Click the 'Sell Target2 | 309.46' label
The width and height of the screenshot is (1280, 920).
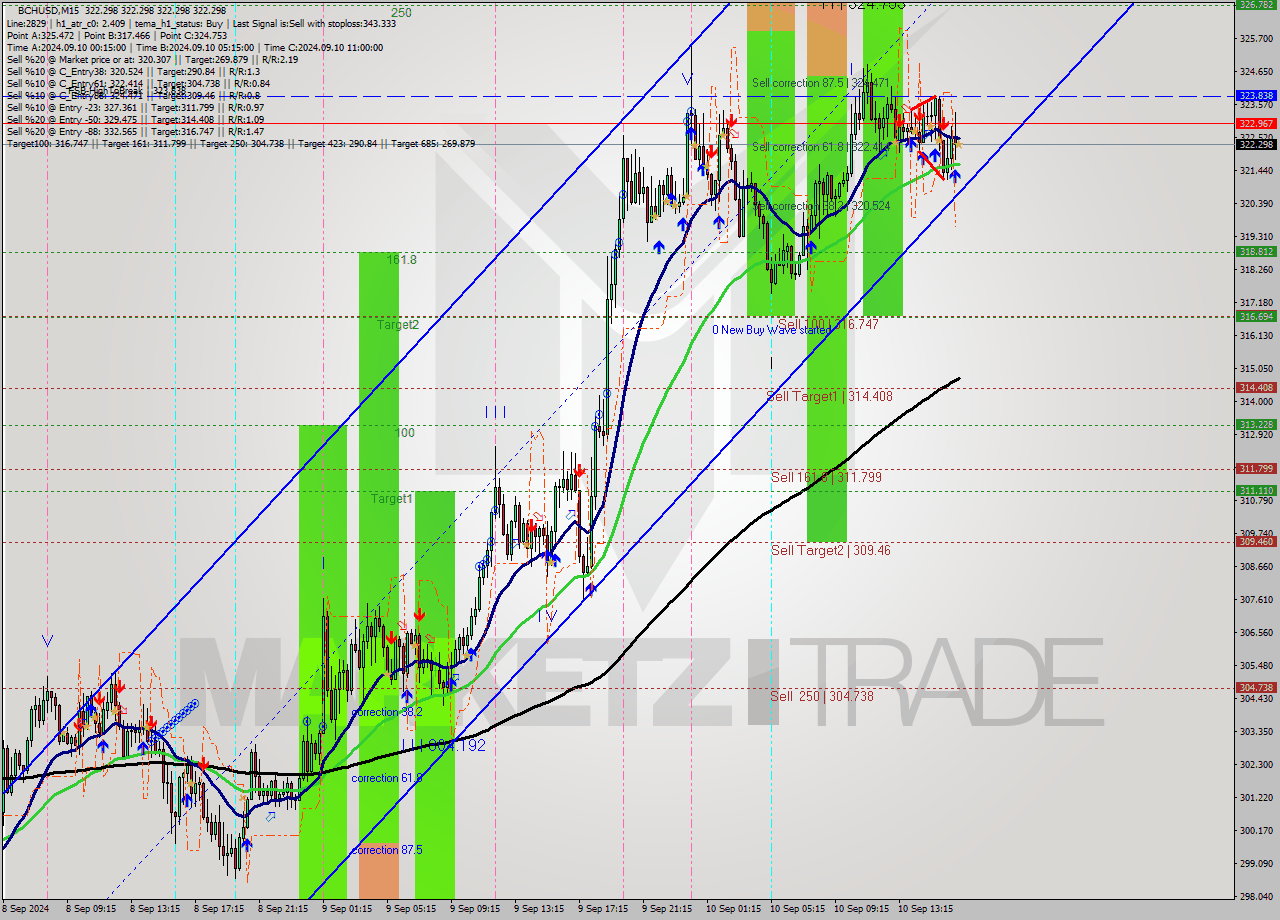[830, 550]
